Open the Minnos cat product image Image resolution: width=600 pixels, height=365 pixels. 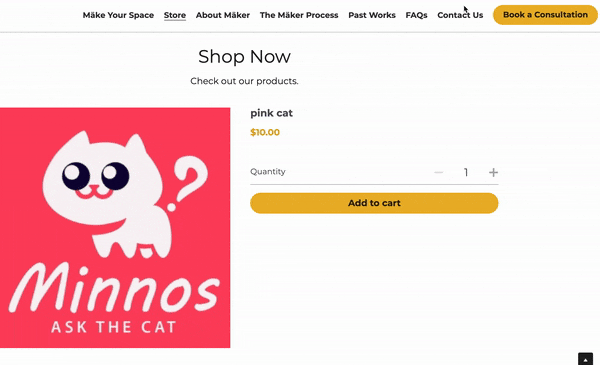pos(115,228)
